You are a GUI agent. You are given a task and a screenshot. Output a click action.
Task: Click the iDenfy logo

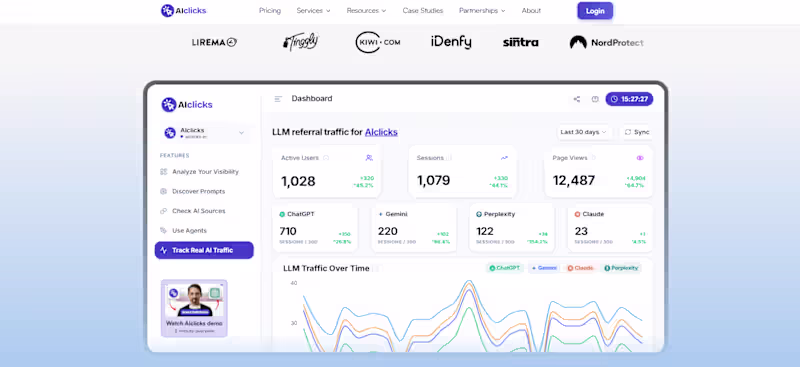(451, 42)
